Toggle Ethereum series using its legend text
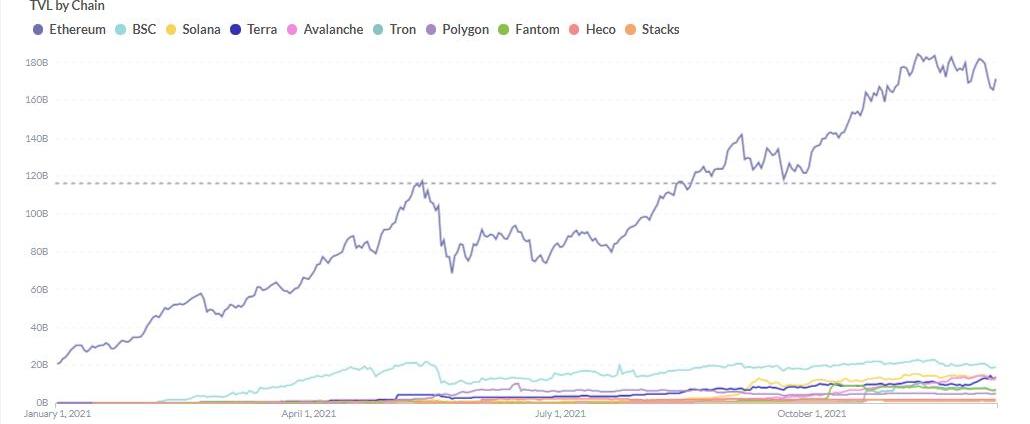1030x424 pixels. coord(76,30)
